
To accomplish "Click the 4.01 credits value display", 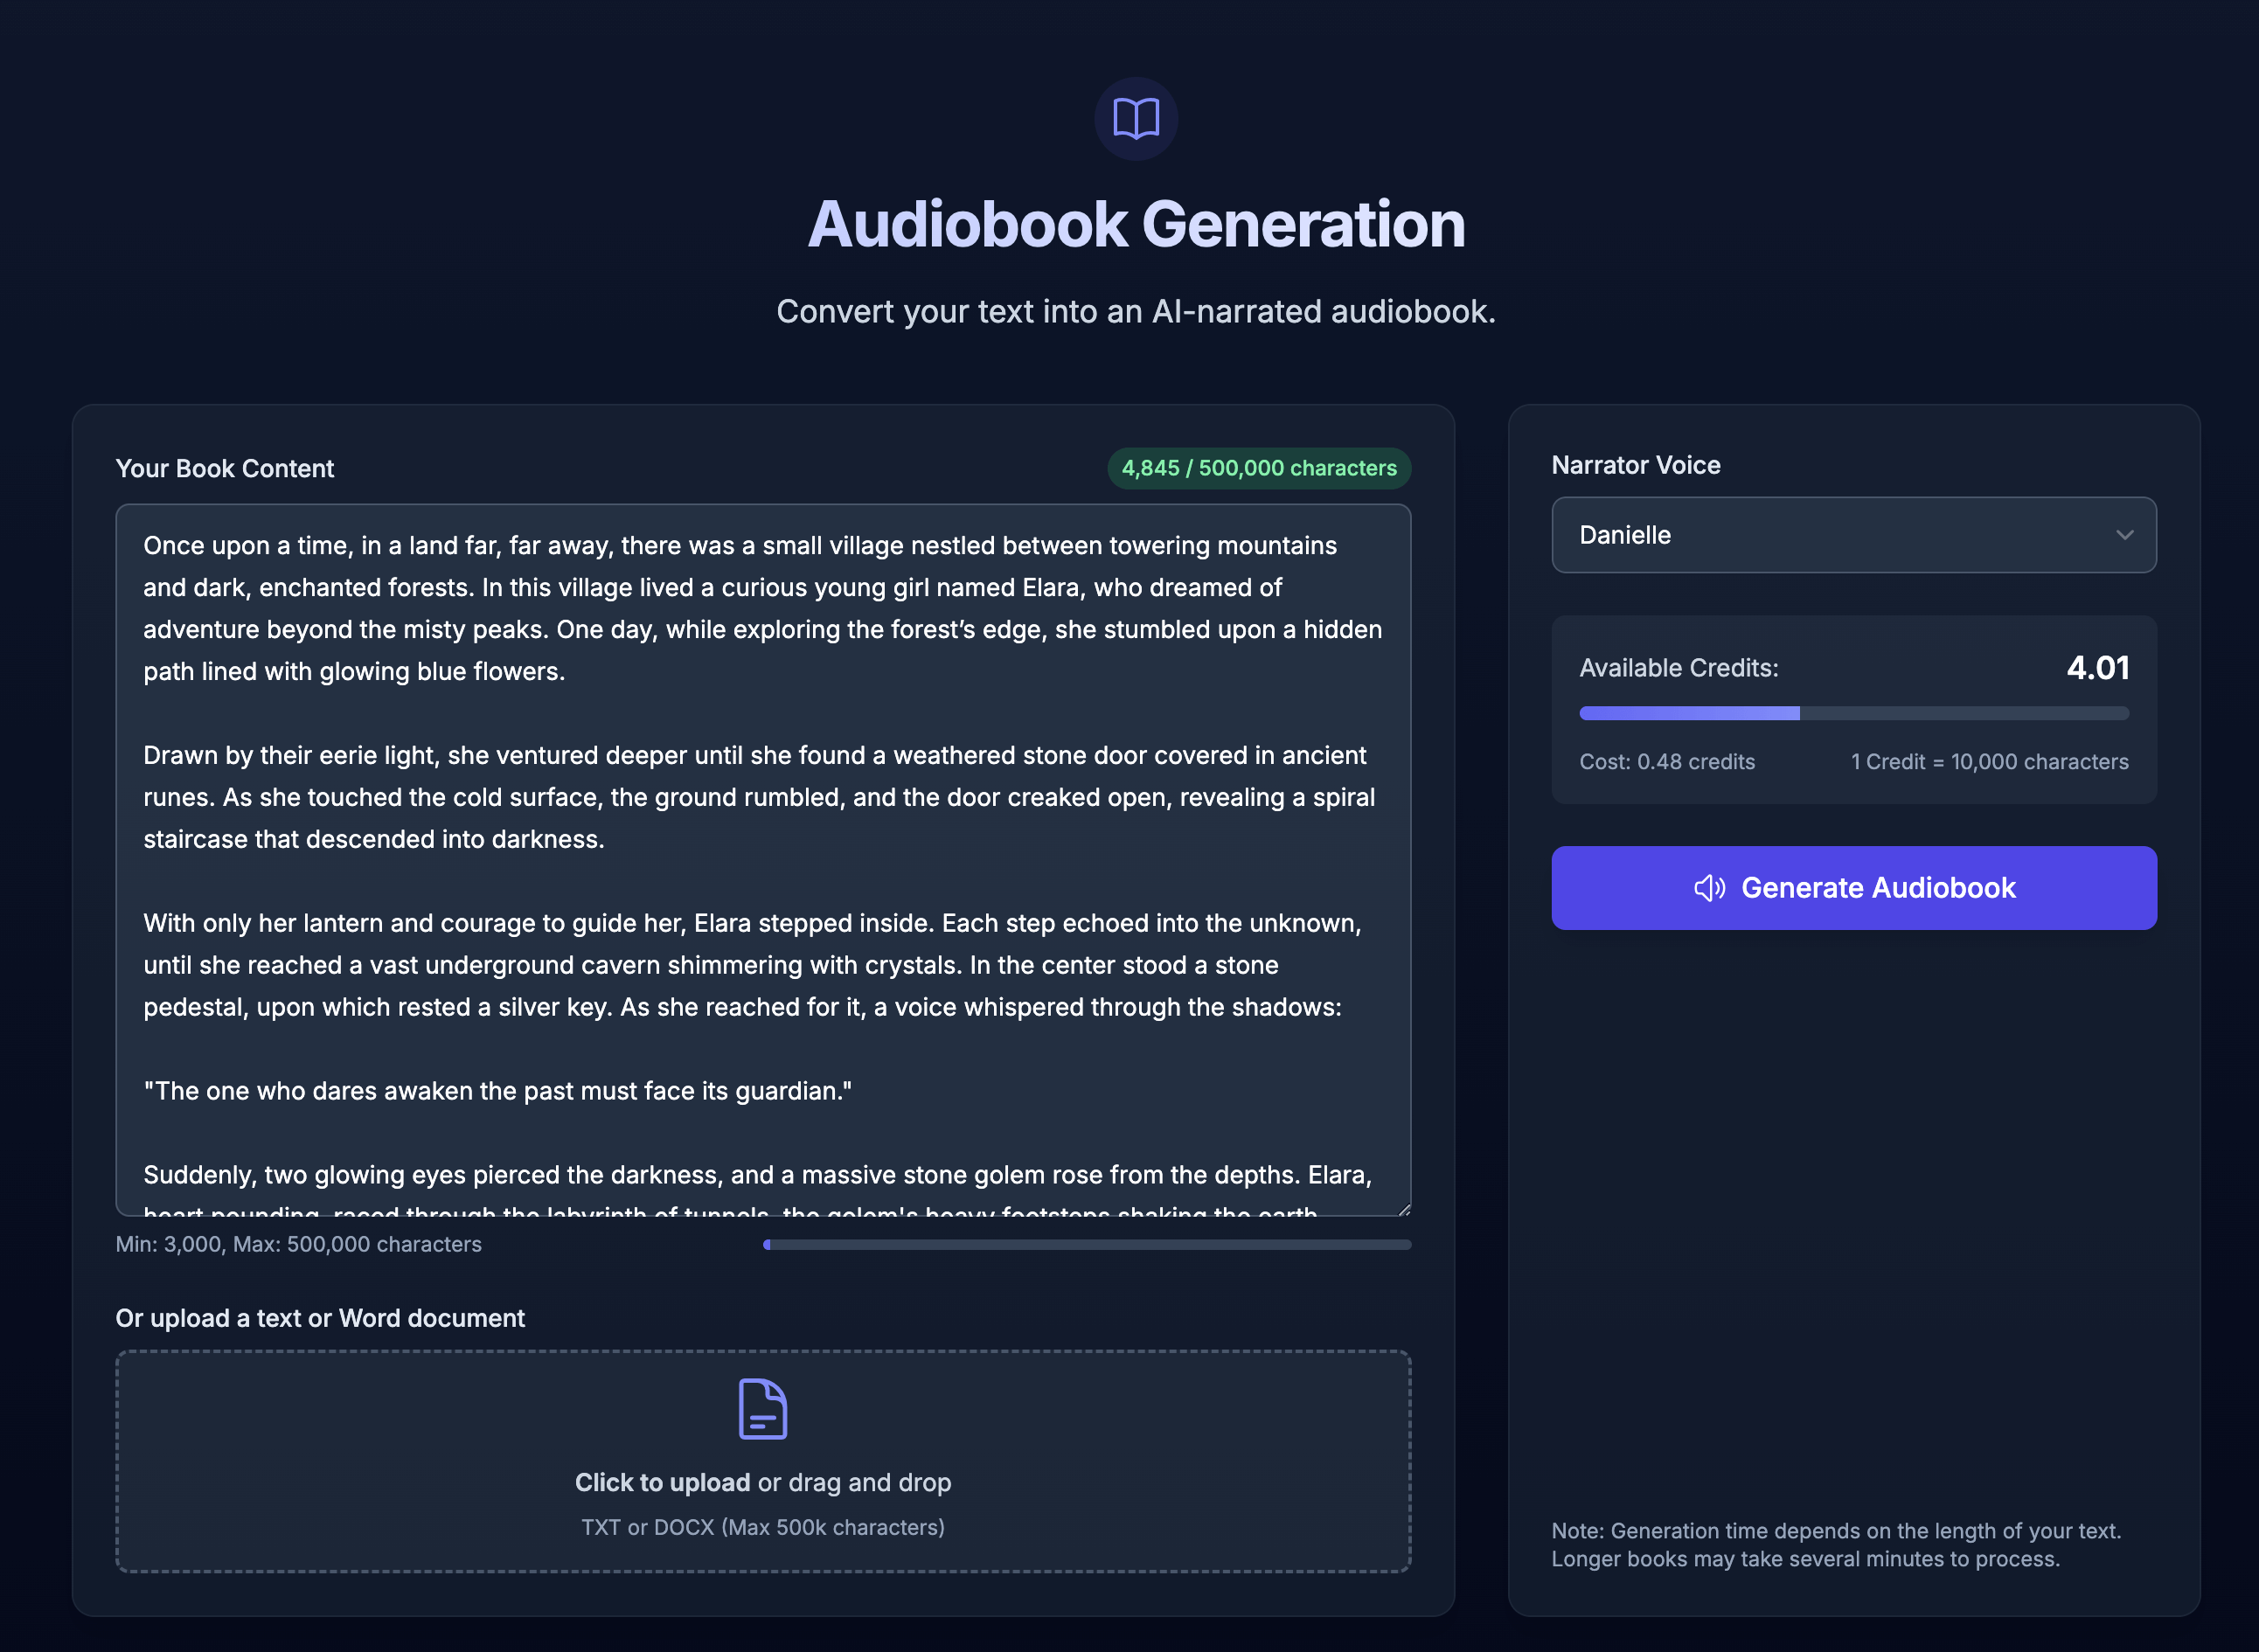I will click(2098, 667).
